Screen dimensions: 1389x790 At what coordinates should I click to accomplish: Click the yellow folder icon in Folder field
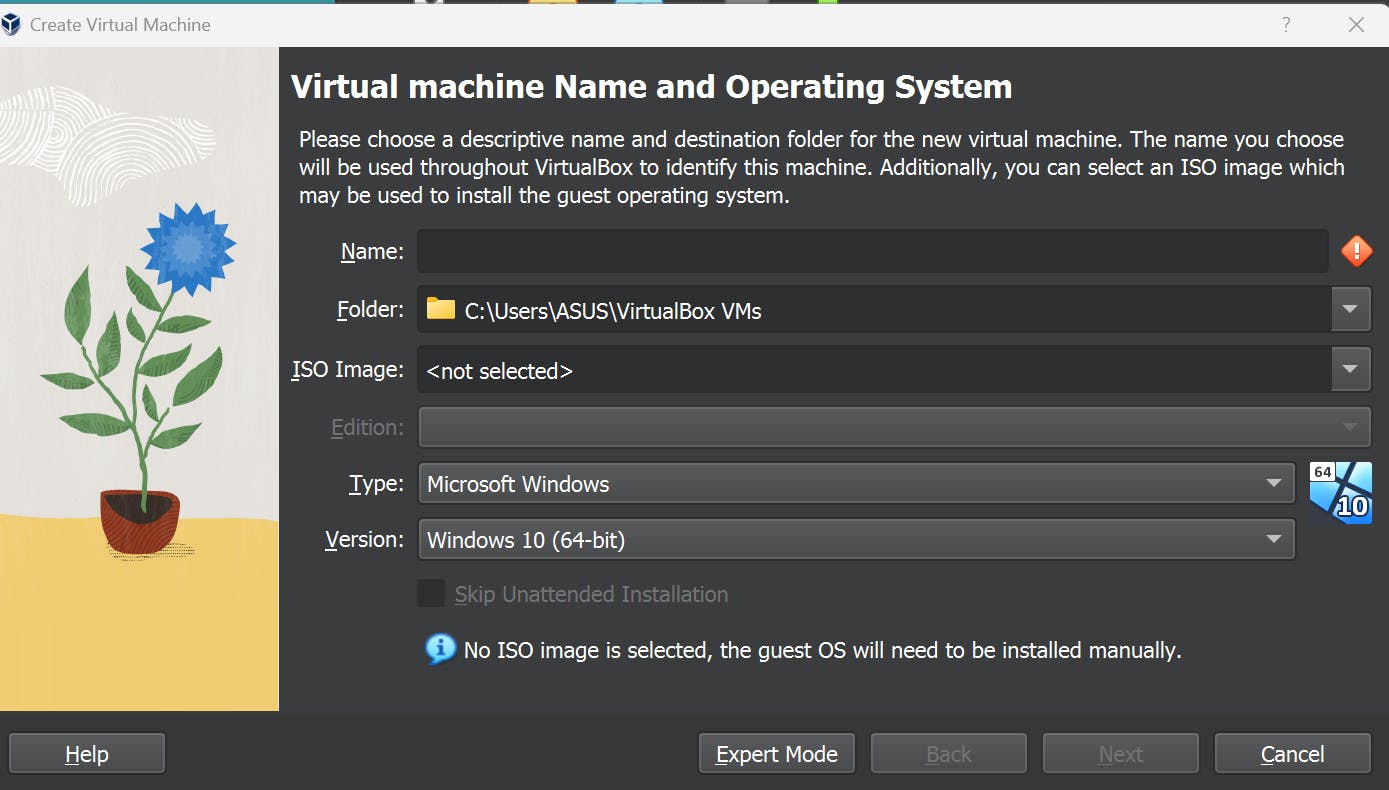[440, 309]
